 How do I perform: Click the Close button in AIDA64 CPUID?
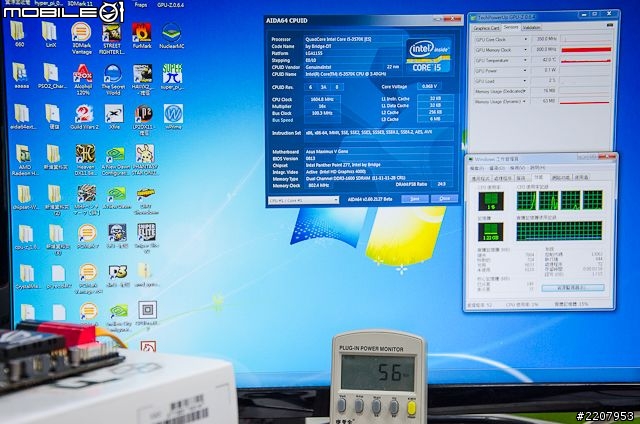tap(444, 199)
